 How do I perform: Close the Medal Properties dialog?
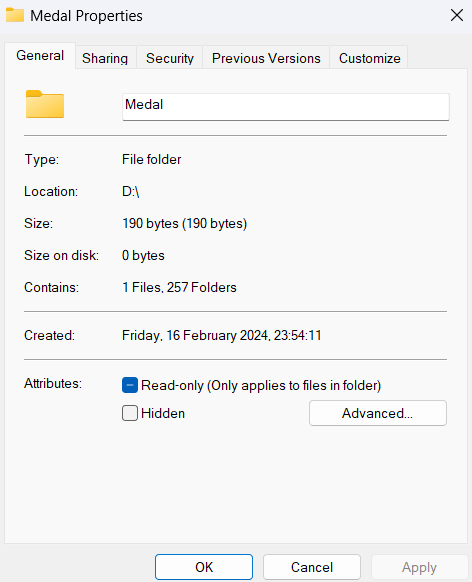pos(457,15)
